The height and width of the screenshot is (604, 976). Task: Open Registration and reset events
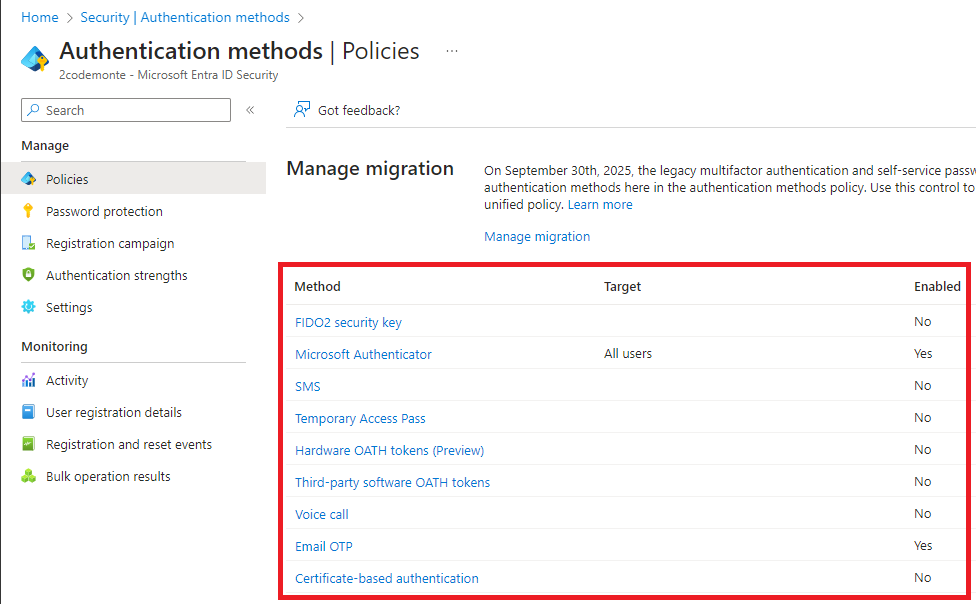(x=128, y=444)
